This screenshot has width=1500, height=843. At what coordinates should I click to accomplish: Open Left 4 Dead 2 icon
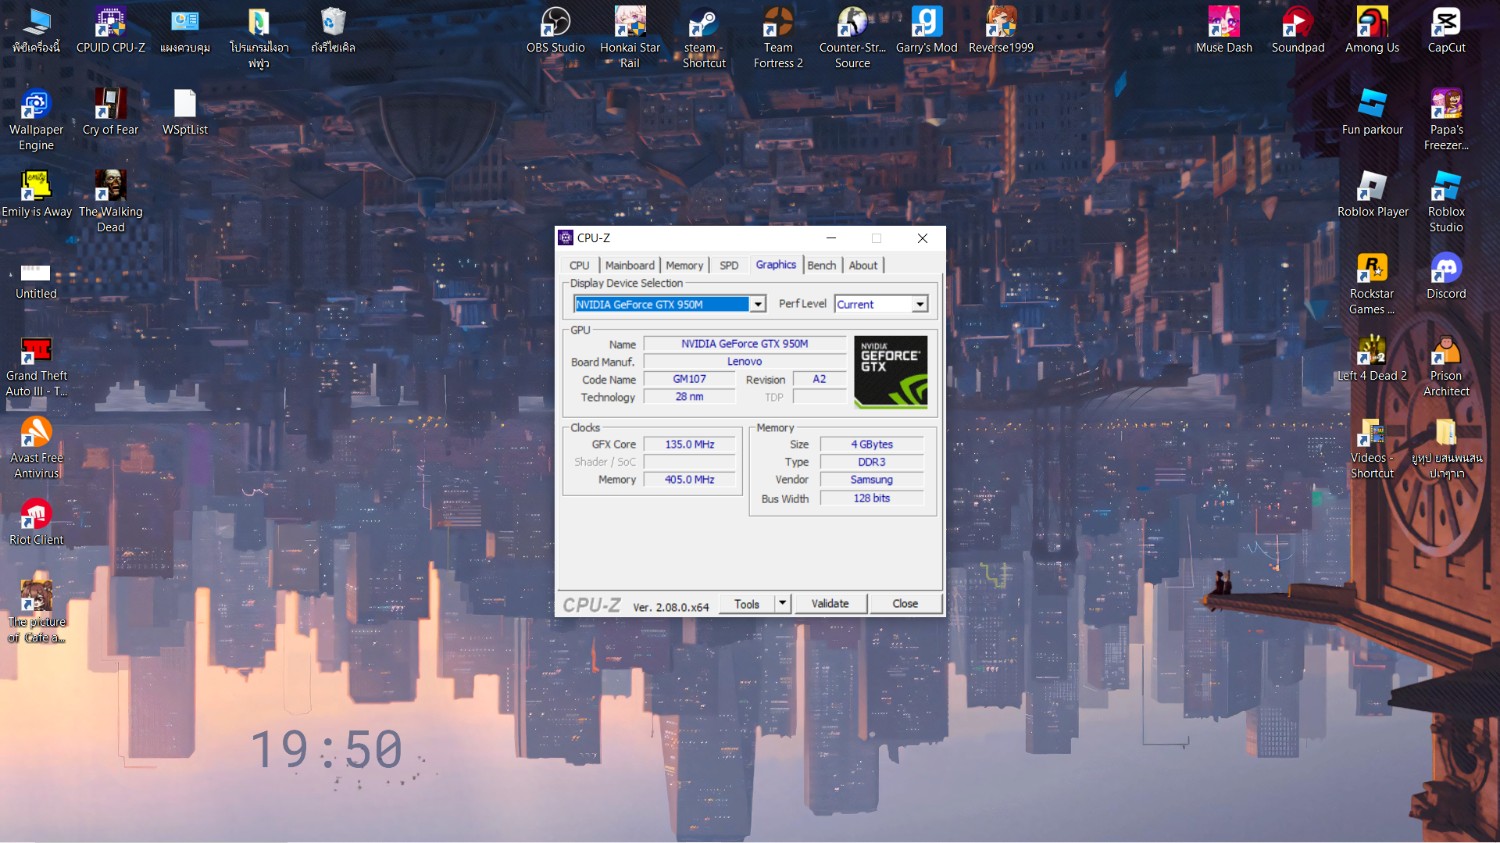[1372, 358]
